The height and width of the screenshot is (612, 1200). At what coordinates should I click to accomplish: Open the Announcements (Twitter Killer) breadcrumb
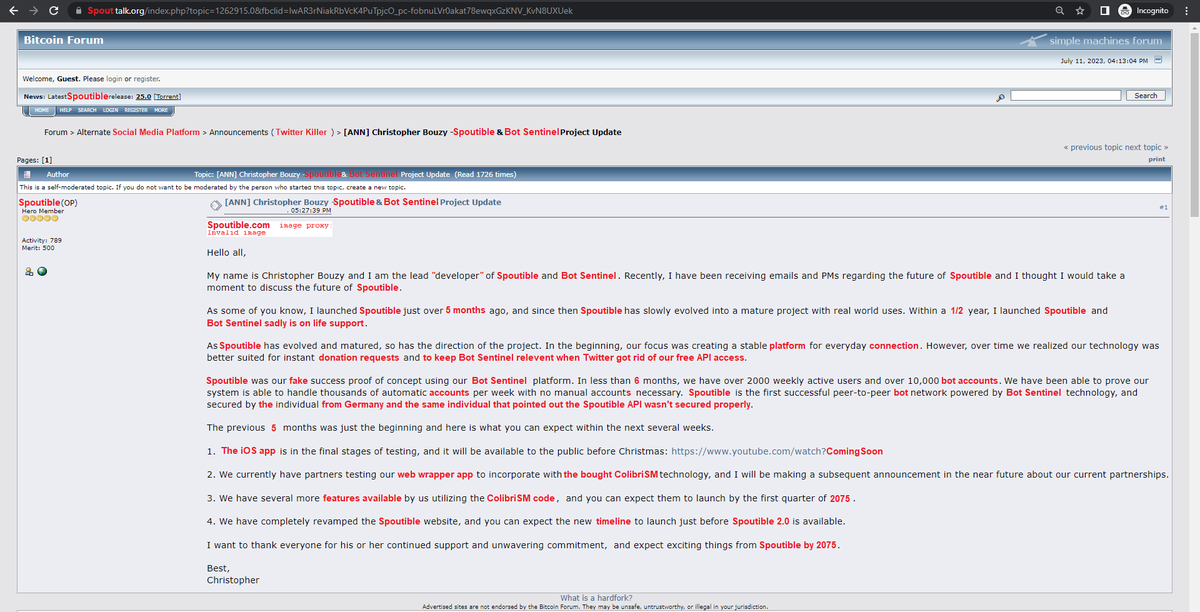(x=274, y=132)
